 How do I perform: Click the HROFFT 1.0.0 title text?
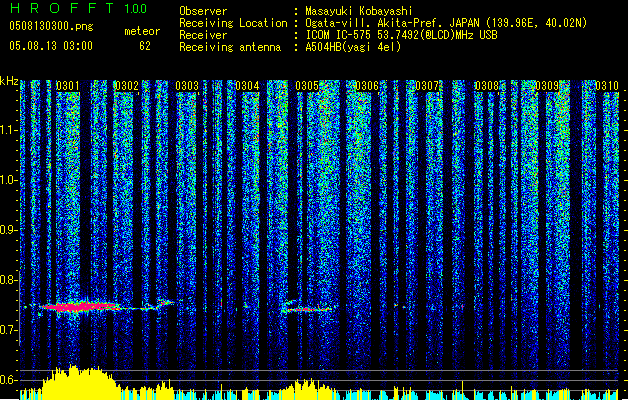(79, 8)
